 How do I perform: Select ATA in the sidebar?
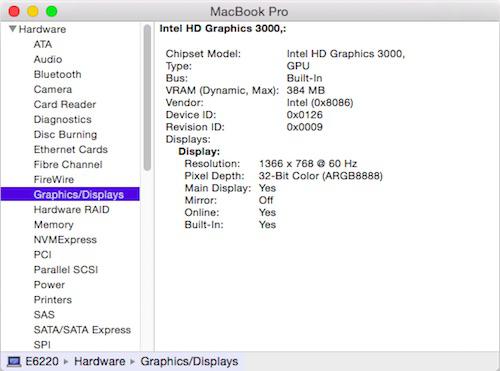43,44
